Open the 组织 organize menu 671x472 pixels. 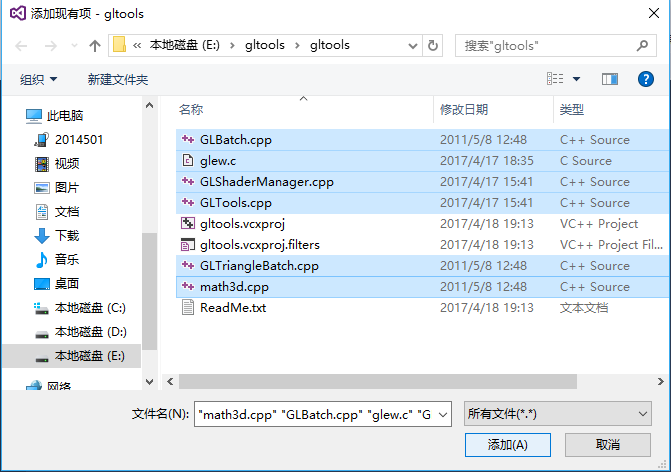tap(38, 80)
